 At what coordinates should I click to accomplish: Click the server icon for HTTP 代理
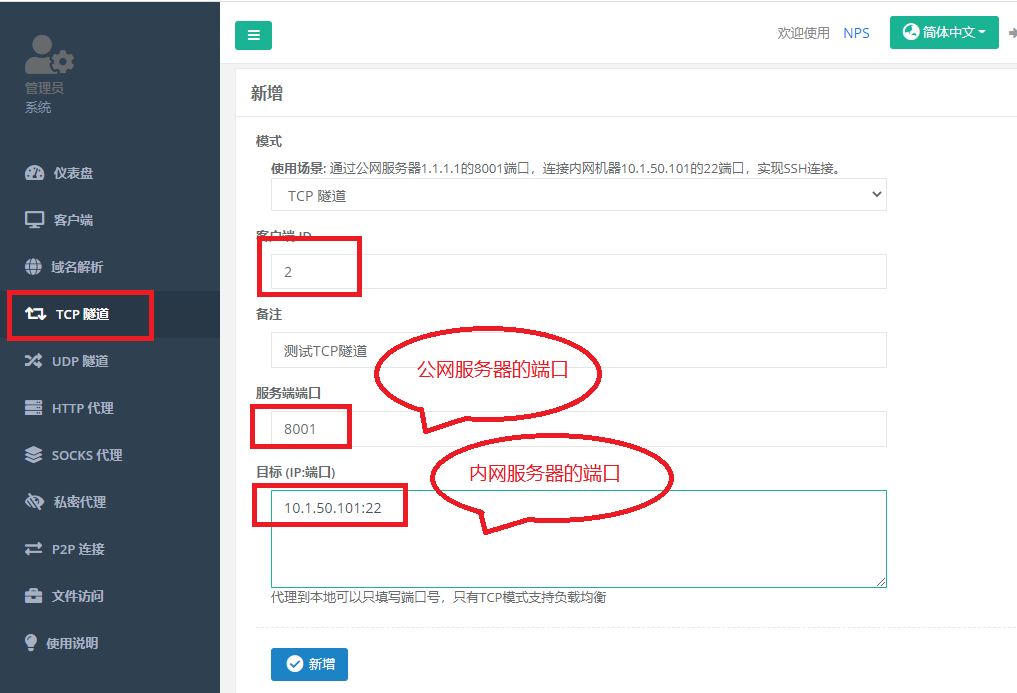click(34, 408)
